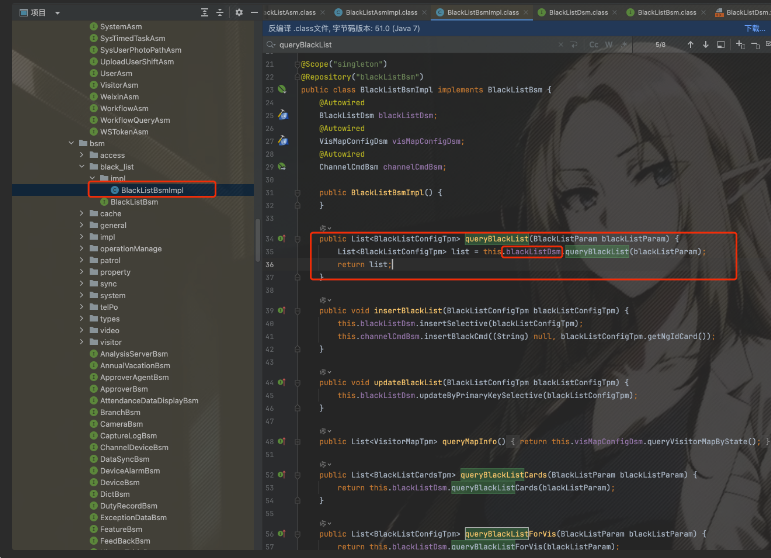The image size is (771, 558).
Task: Click the 下载... download sources link
Action: coord(755,29)
